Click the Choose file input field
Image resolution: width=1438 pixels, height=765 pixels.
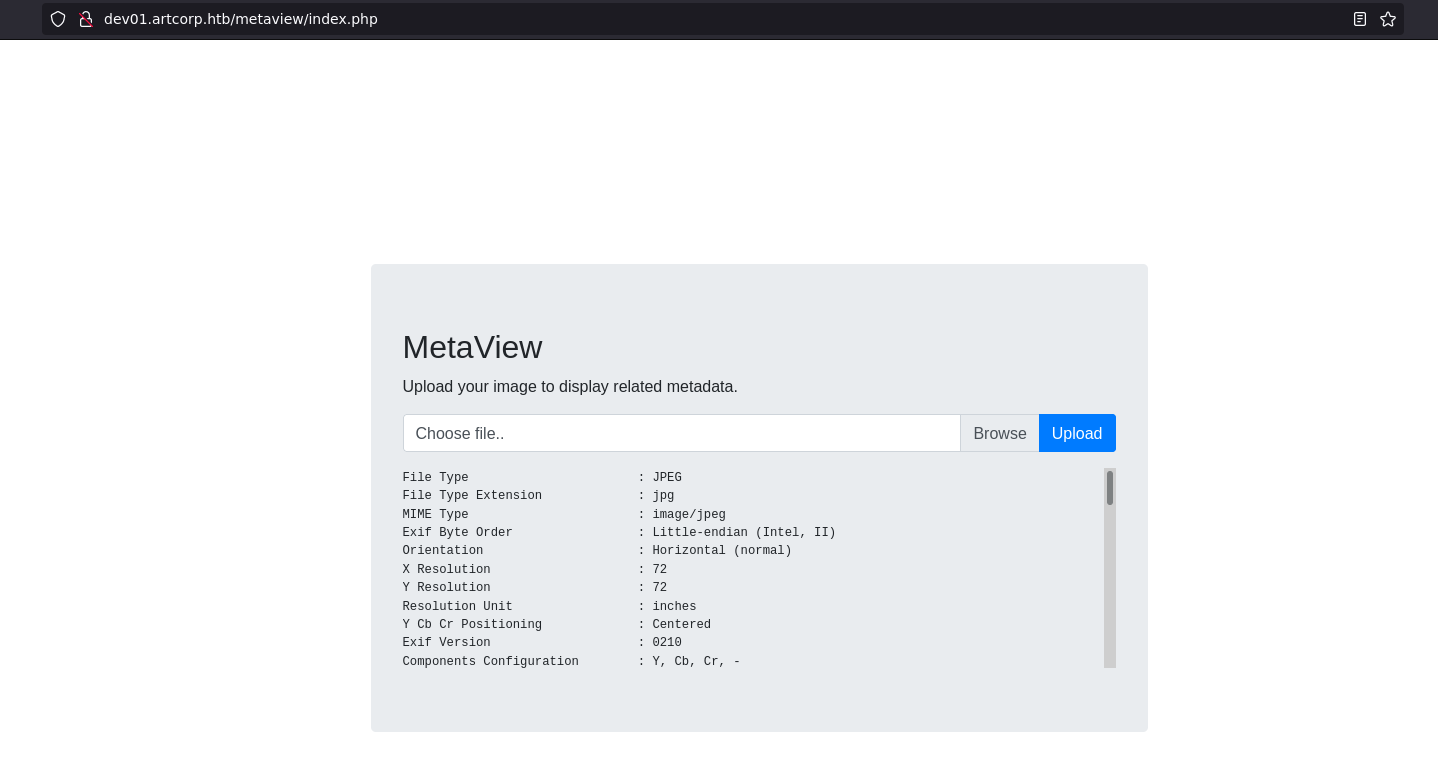coord(681,433)
